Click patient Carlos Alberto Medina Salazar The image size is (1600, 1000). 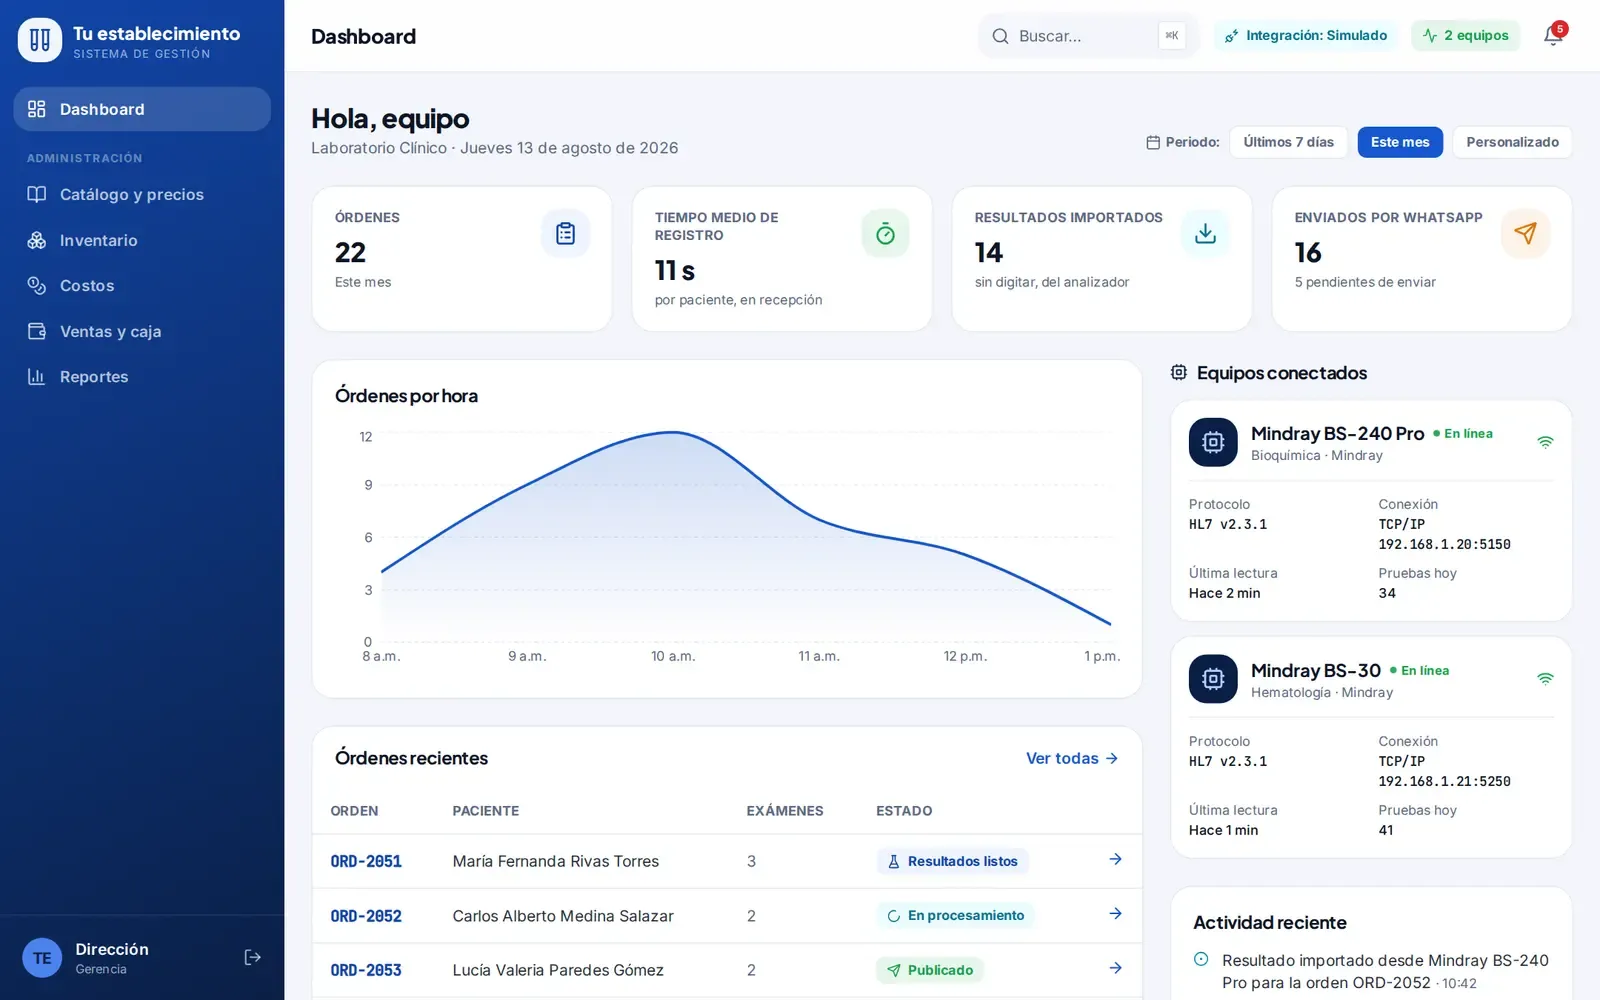[x=563, y=916]
